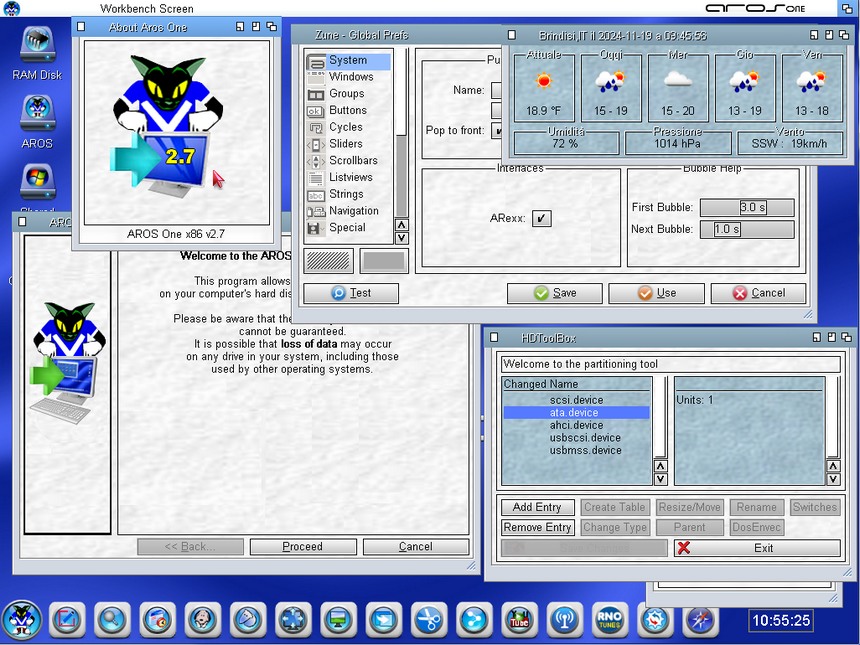
Task: Click Add Entry in HDToolBox
Action: point(537,507)
